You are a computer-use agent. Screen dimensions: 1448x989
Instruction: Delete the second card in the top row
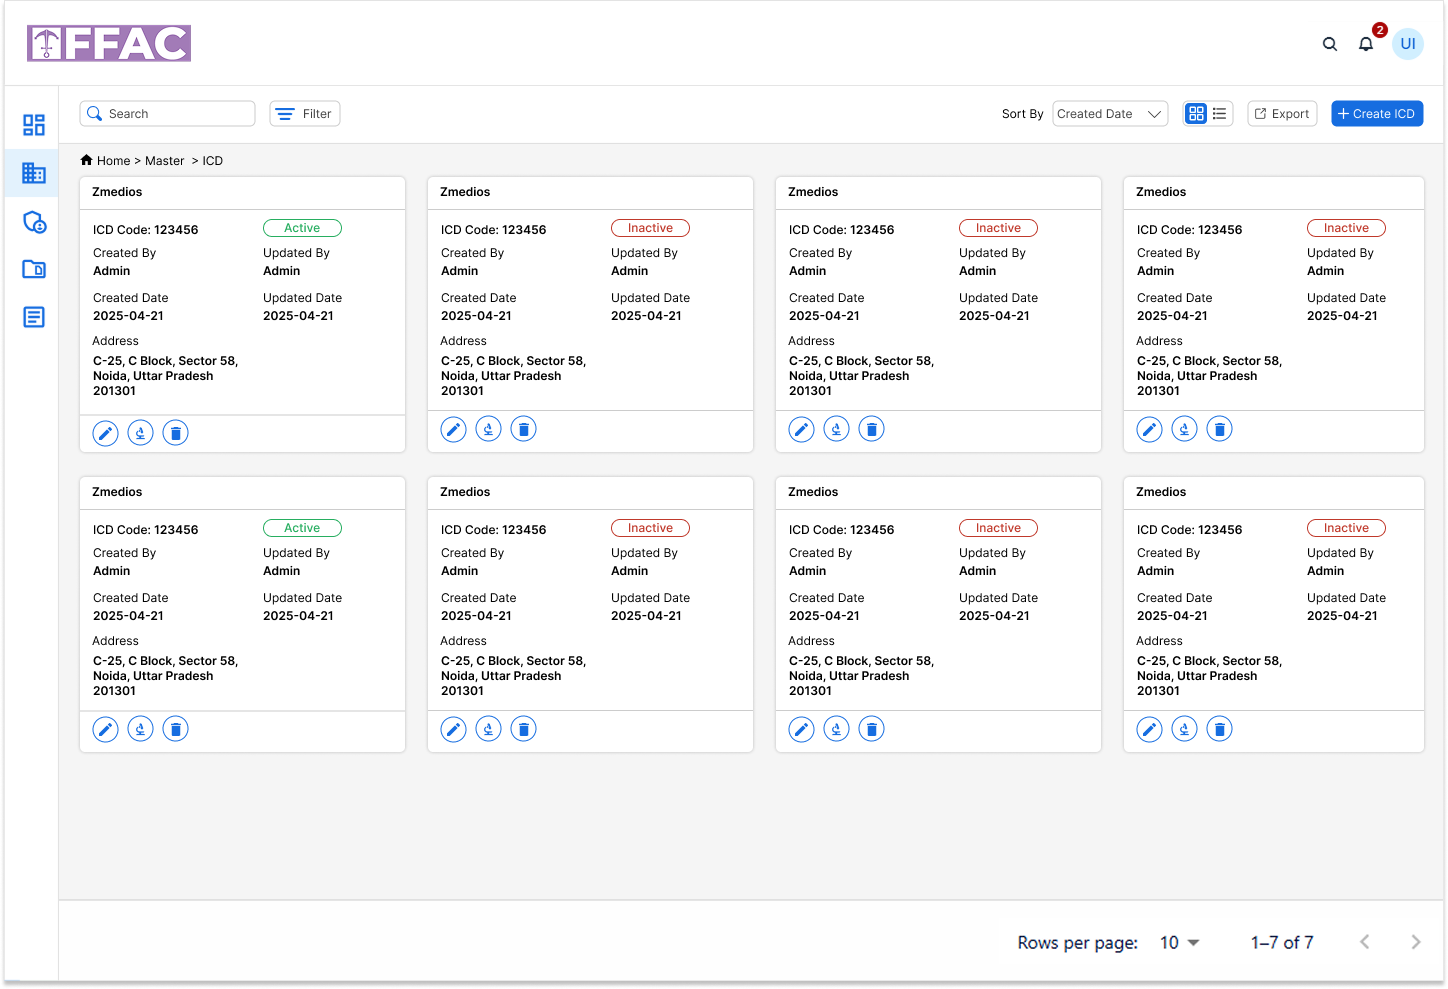click(524, 429)
